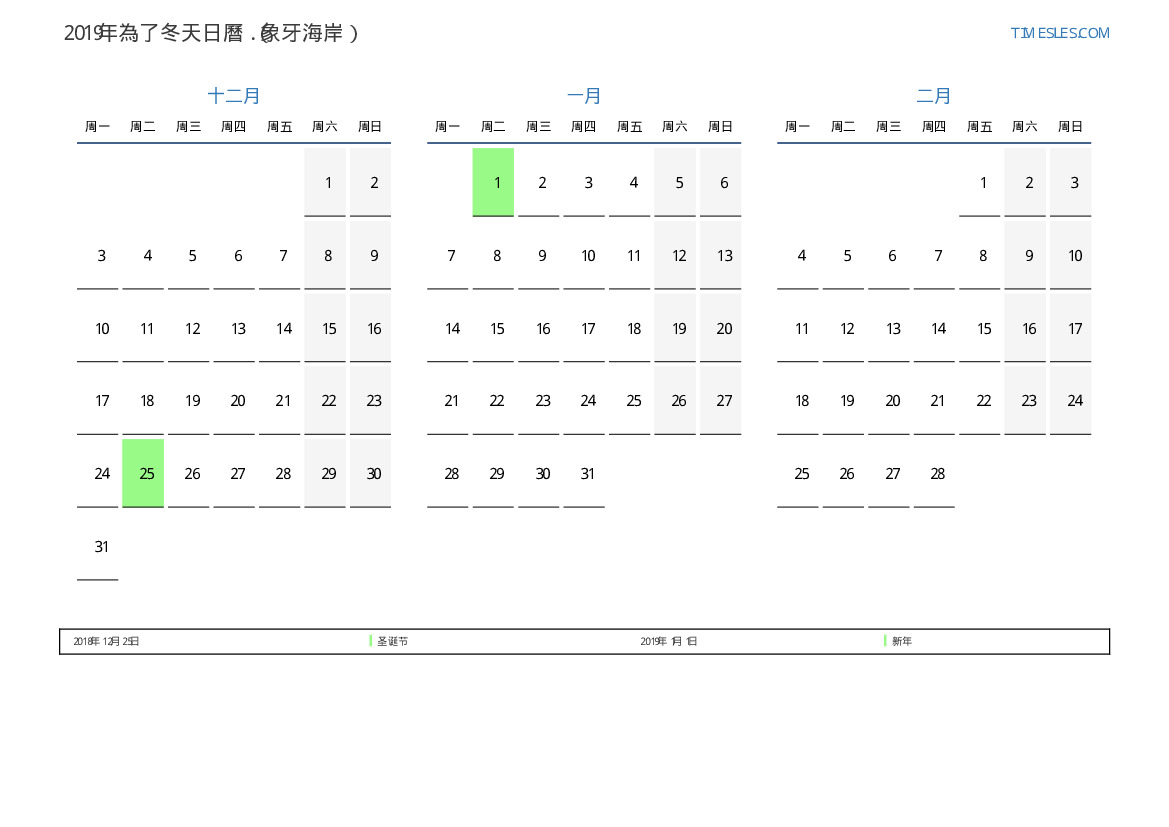Select the 二月 month heading

click(934, 96)
